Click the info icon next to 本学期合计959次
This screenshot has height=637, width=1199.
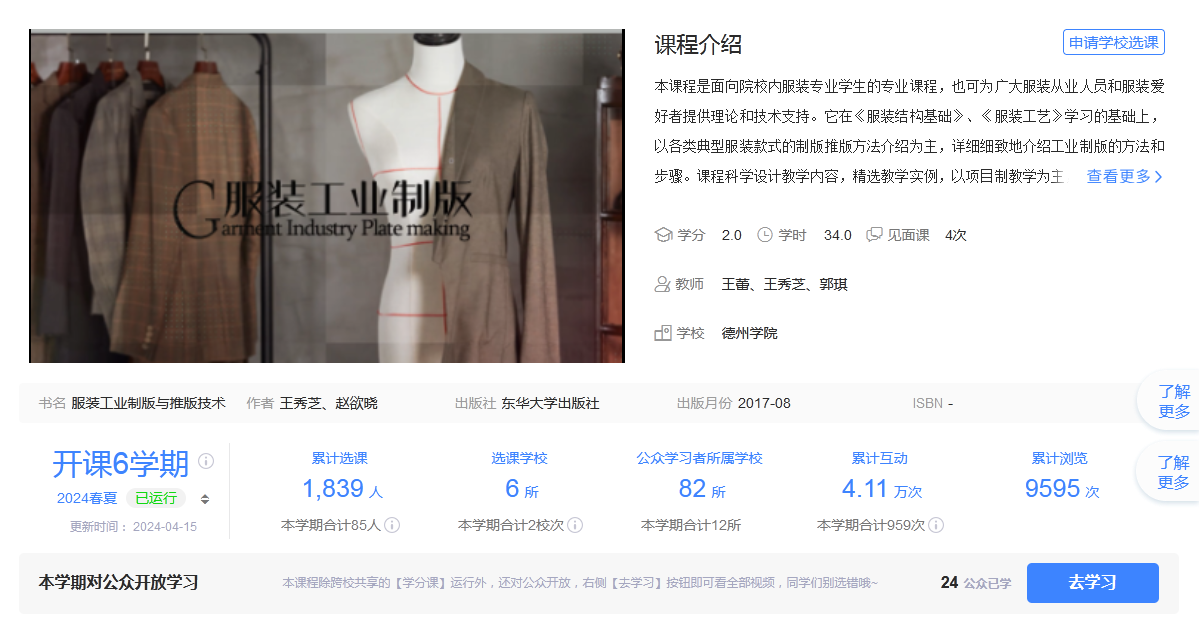[935, 525]
